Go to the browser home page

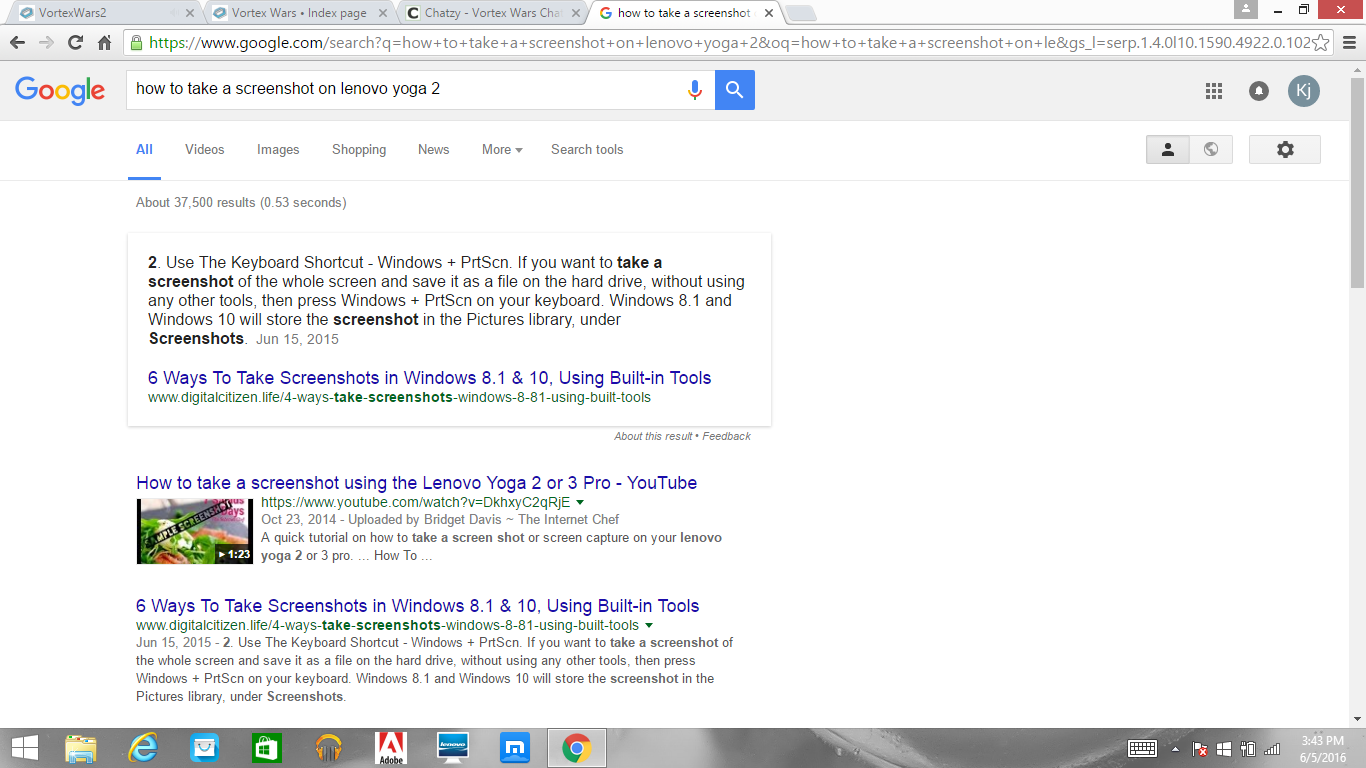104,43
